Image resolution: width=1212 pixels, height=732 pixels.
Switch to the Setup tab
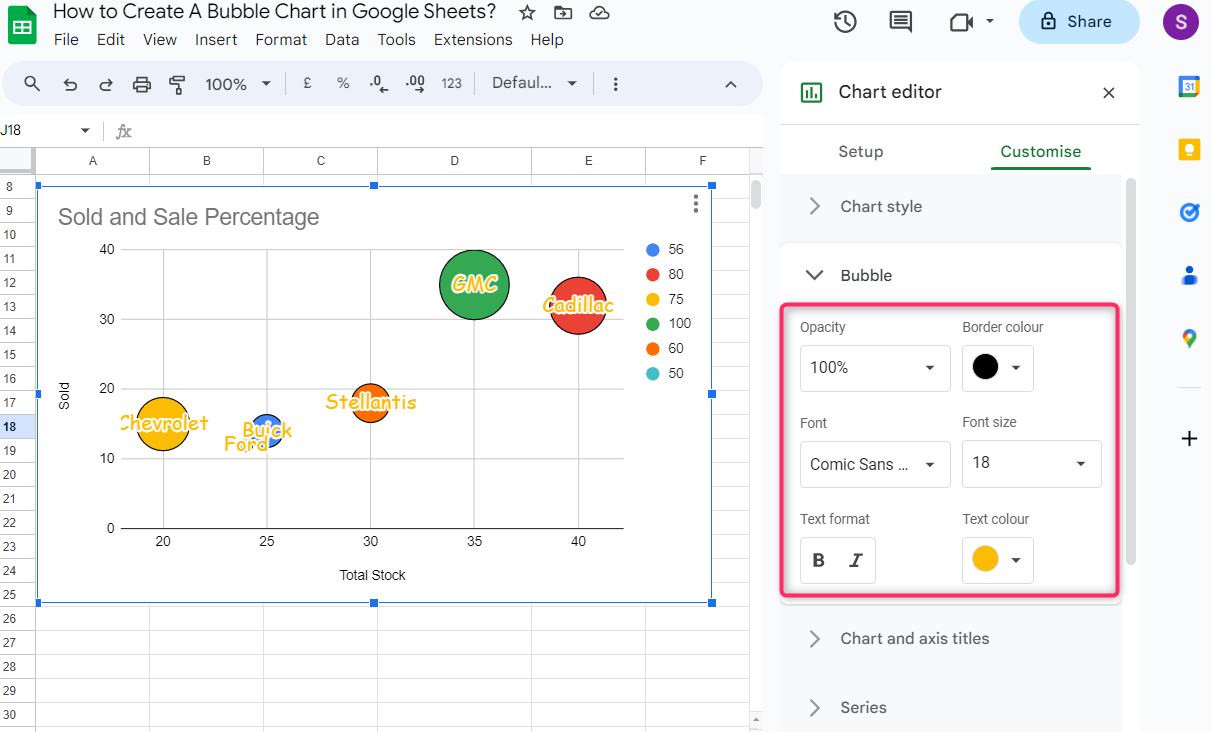tap(860, 152)
